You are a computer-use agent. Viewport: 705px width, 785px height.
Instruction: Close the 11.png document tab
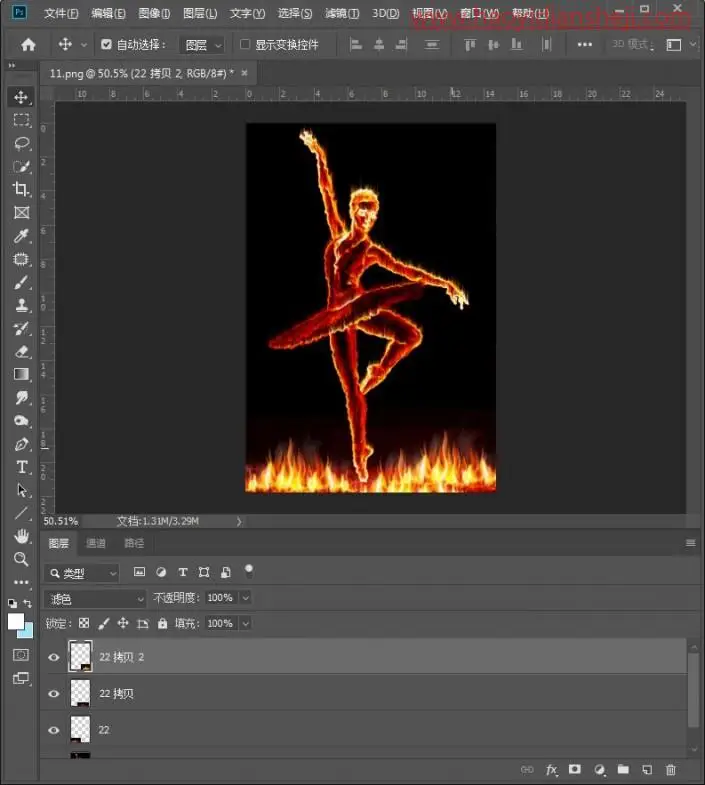pos(244,73)
